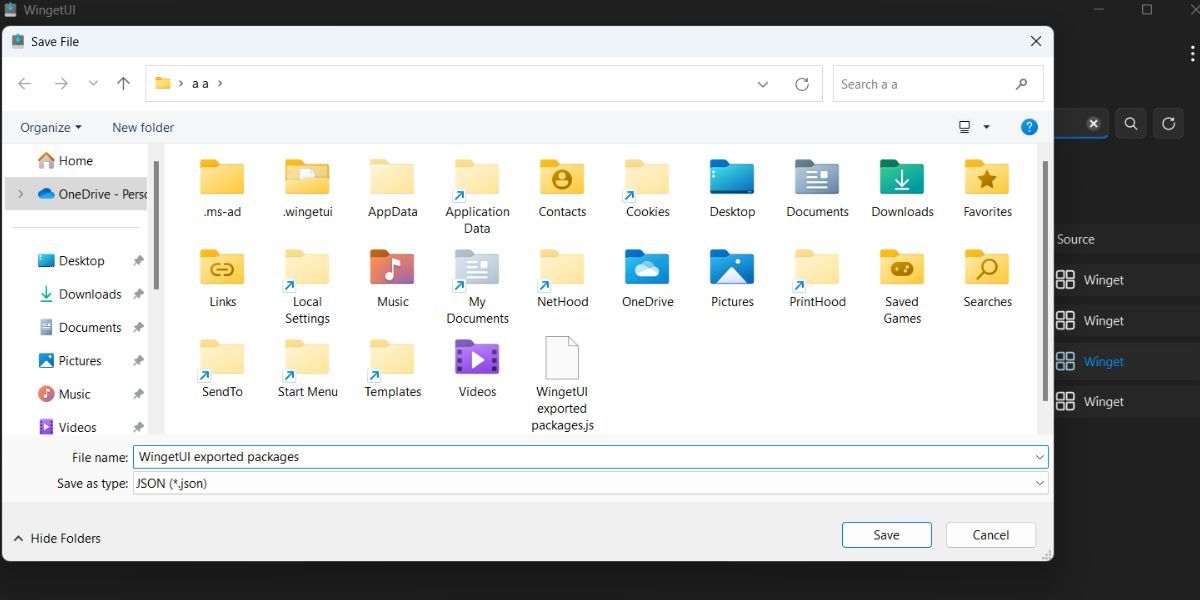Open the Searches folder

click(987, 279)
